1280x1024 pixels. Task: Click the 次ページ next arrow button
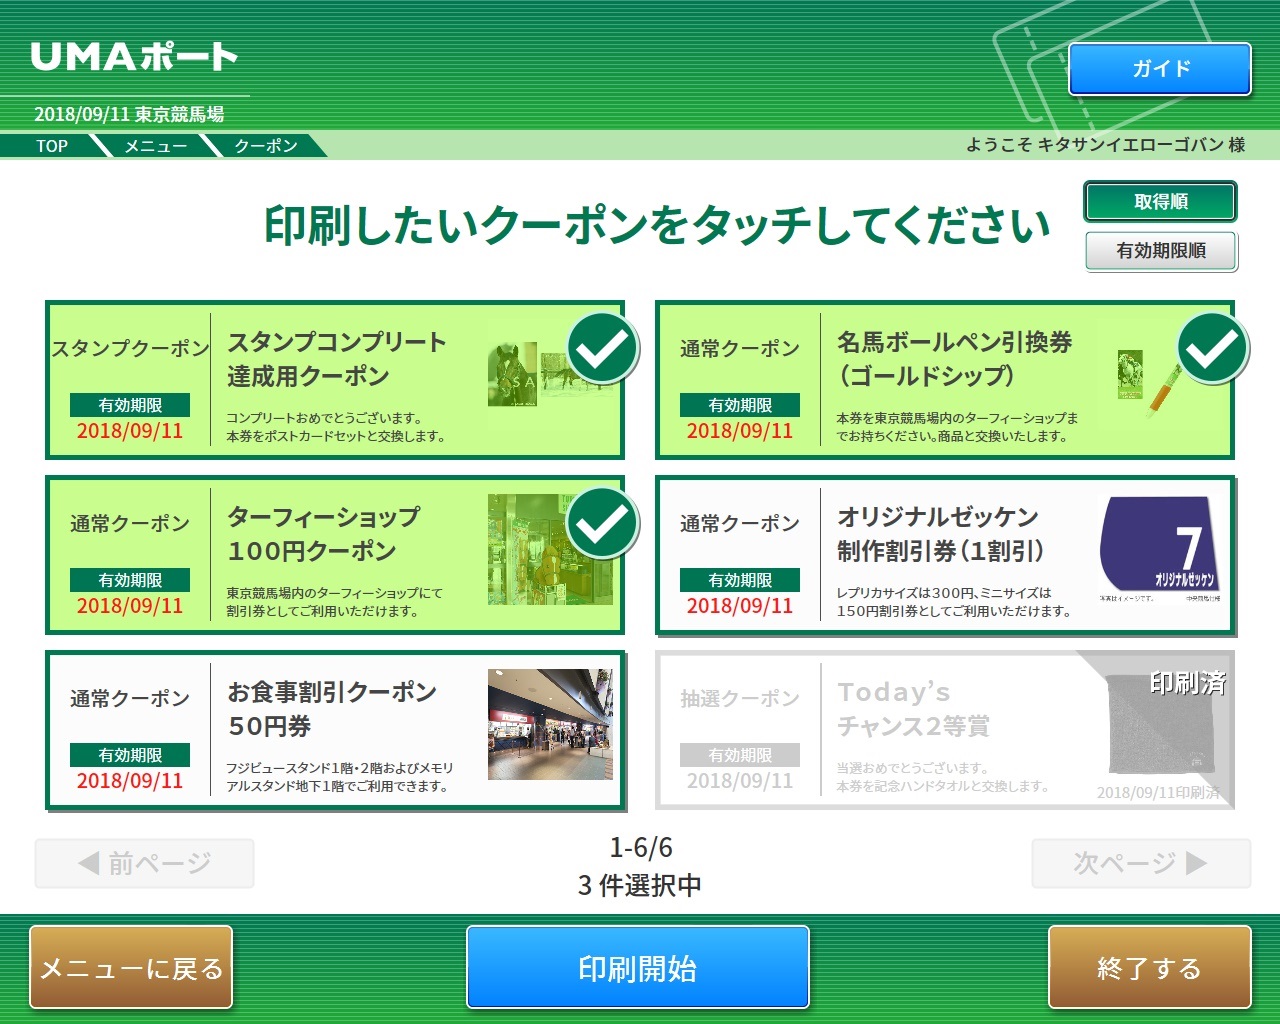coord(1141,863)
